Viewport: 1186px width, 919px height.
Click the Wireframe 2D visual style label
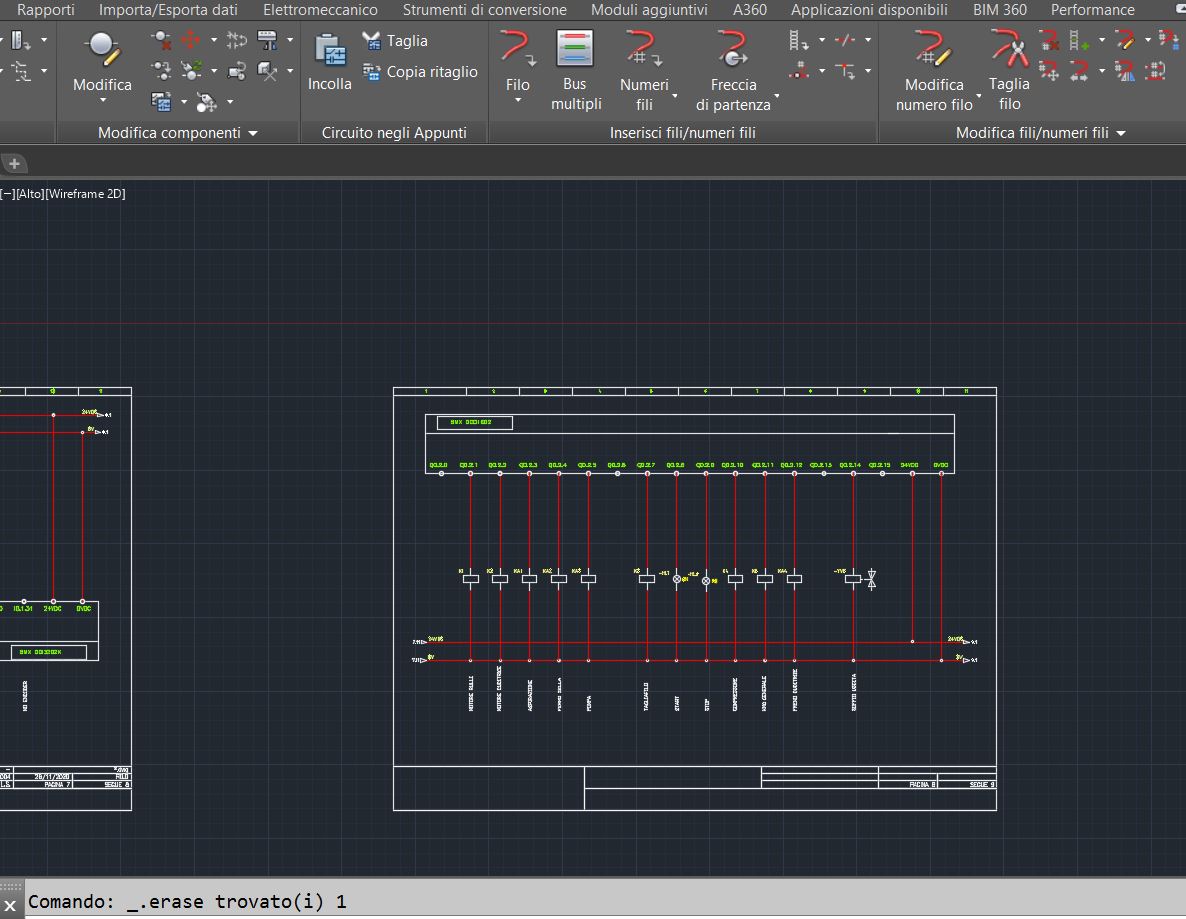pos(85,194)
